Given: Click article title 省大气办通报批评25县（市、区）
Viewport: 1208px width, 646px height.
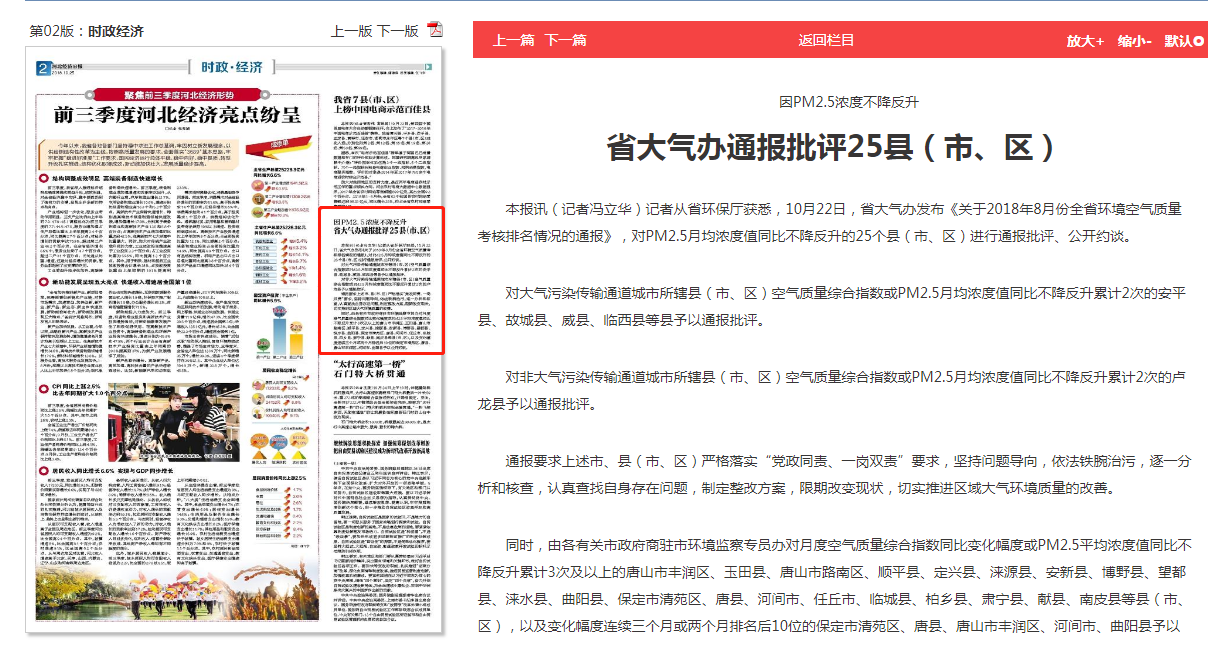Looking at the screenshot, I should tap(832, 148).
